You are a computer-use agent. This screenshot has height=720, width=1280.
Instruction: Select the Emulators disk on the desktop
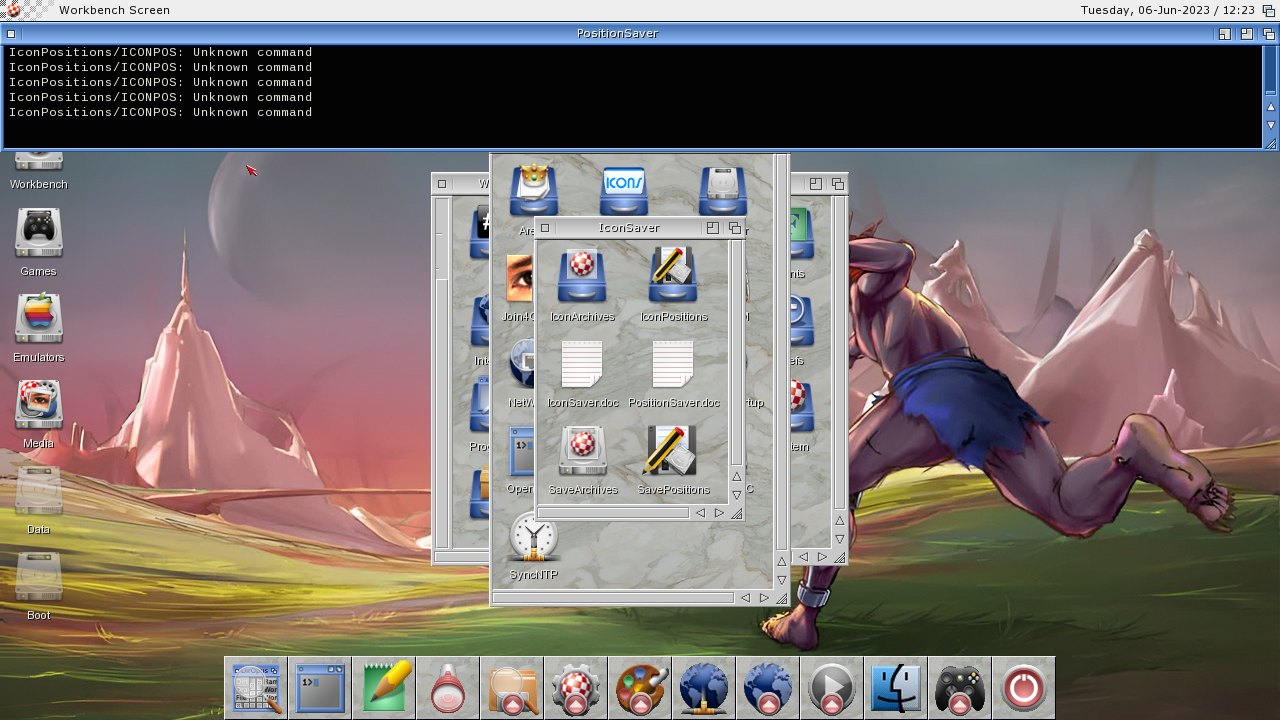tap(39, 320)
